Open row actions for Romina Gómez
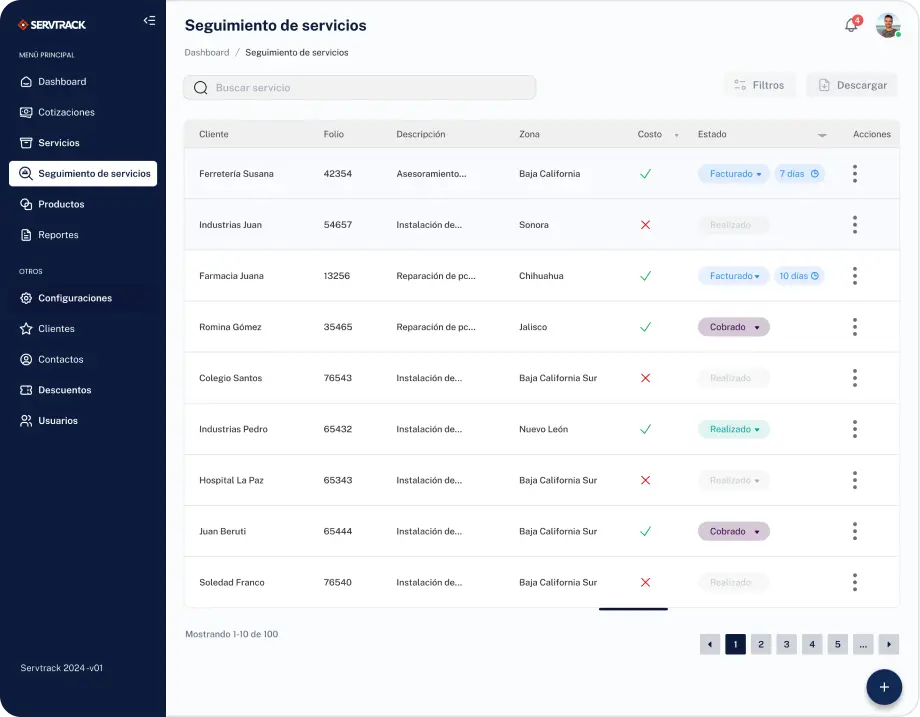 point(854,327)
